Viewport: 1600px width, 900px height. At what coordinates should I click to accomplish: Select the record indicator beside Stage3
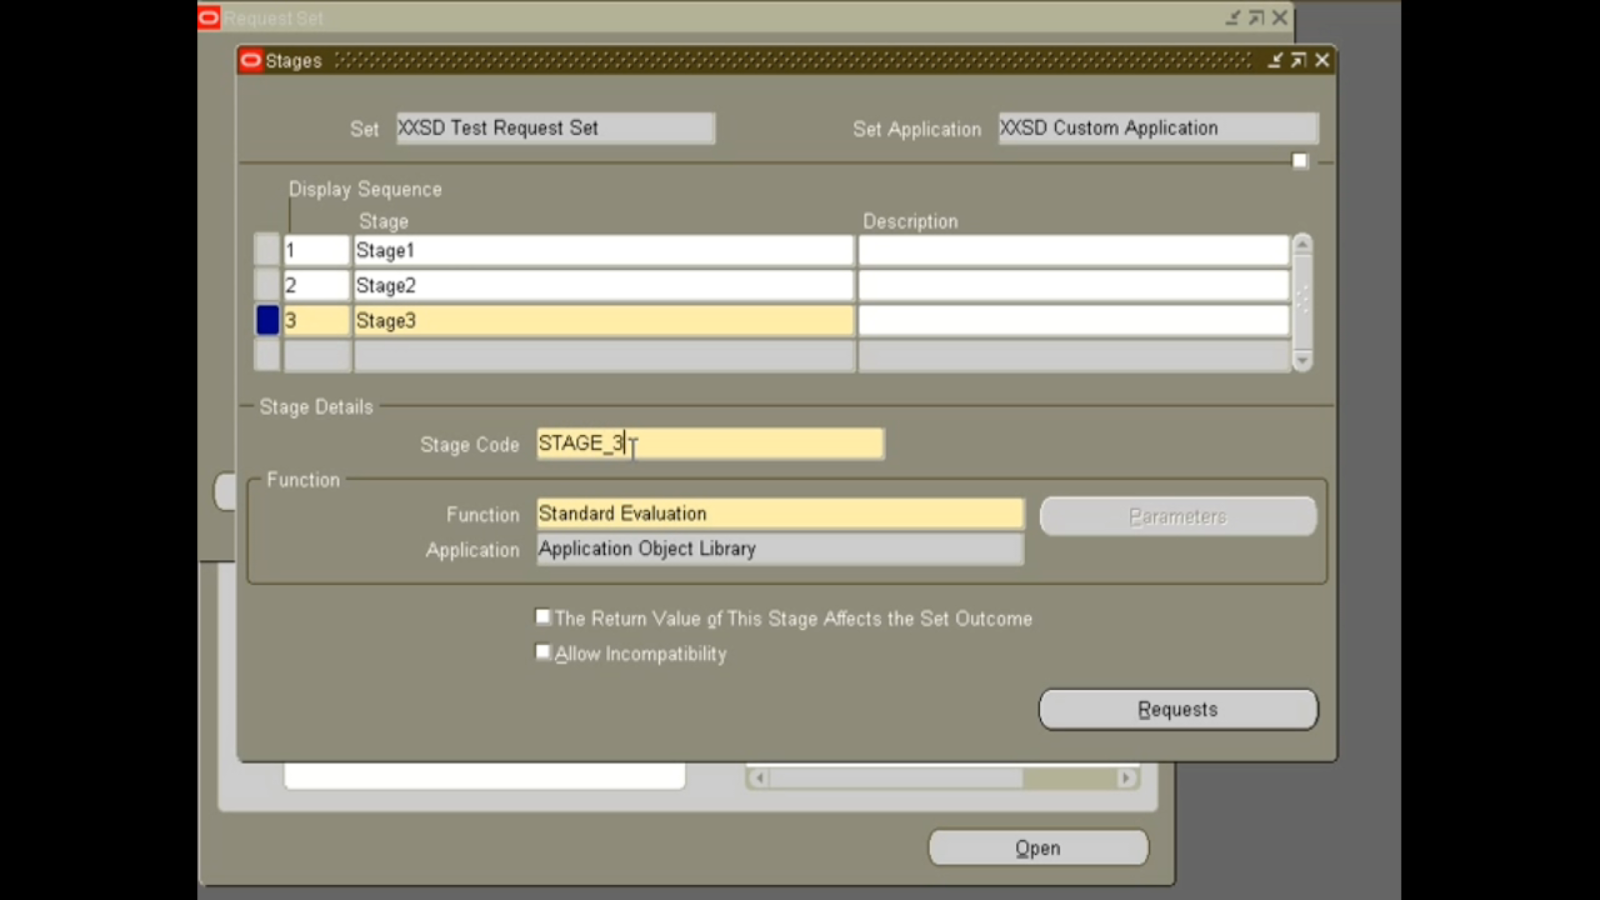point(266,319)
